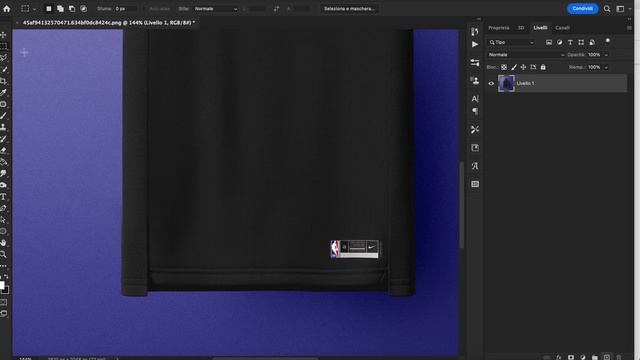Open the Adjustments sliders panel icon

(475, 62)
